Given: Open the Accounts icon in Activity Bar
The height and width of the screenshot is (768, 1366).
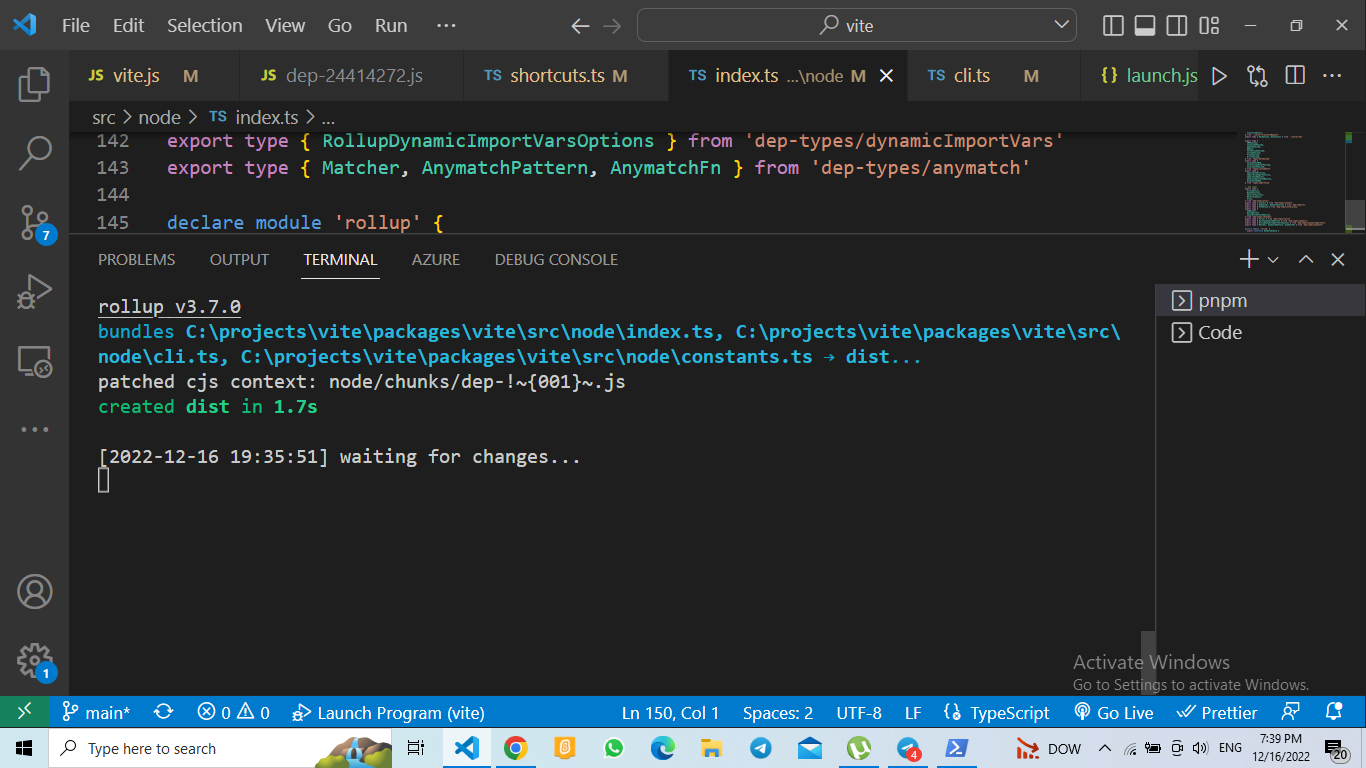Looking at the screenshot, I should pos(34,591).
